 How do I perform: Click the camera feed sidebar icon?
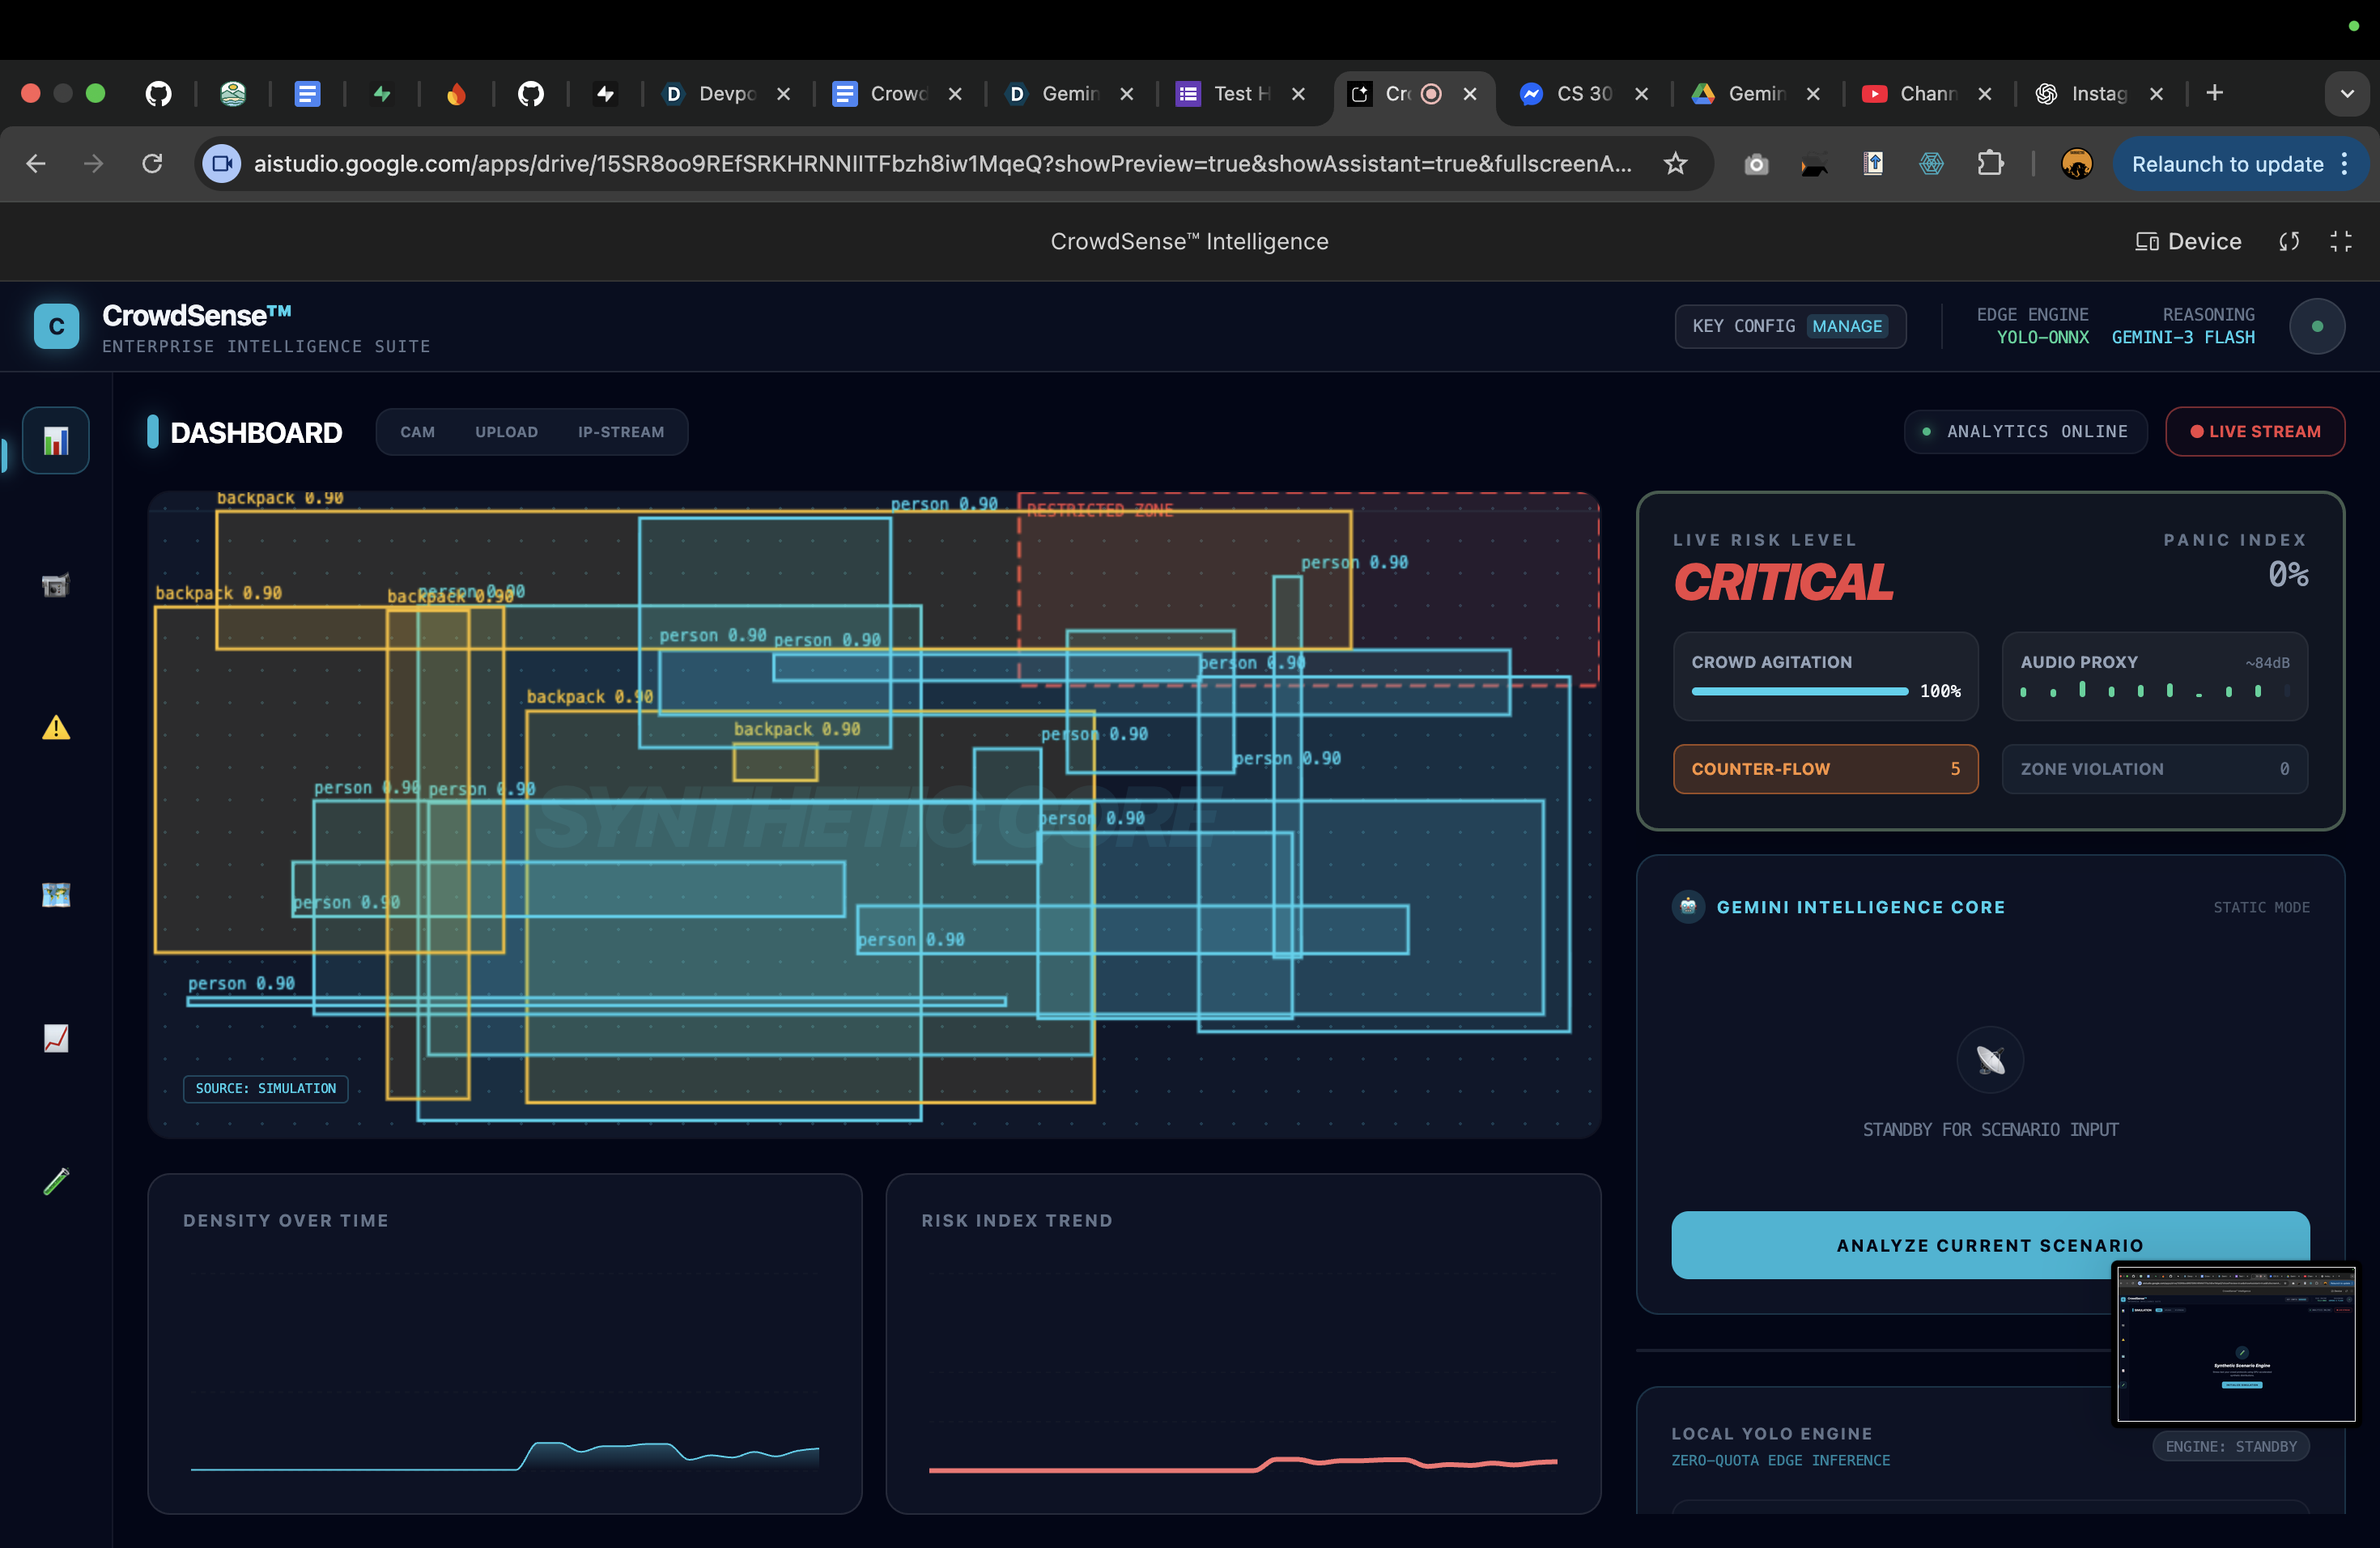point(56,586)
